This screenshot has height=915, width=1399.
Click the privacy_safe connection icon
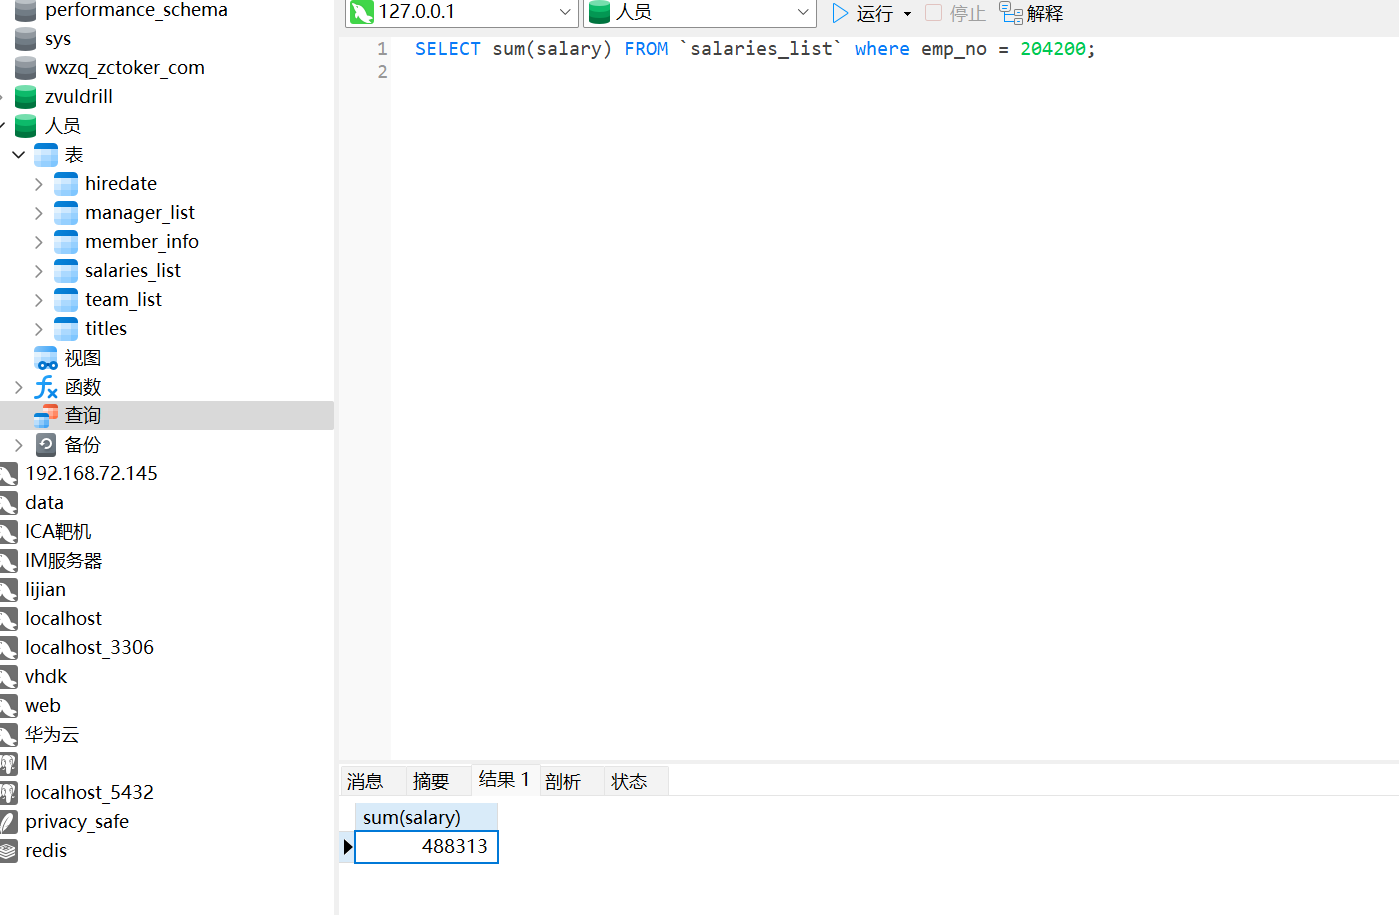8,822
